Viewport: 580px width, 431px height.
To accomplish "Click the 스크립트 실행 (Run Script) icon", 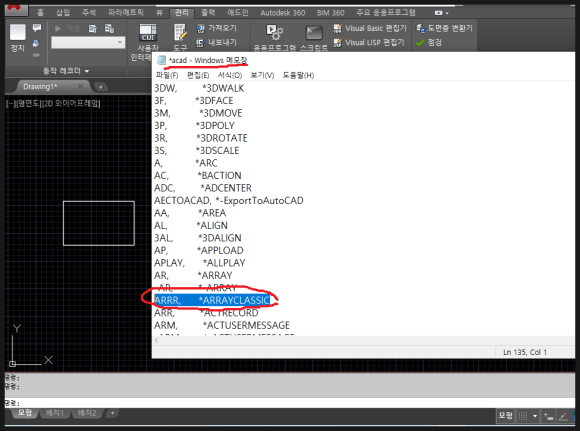I will [x=314, y=33].
